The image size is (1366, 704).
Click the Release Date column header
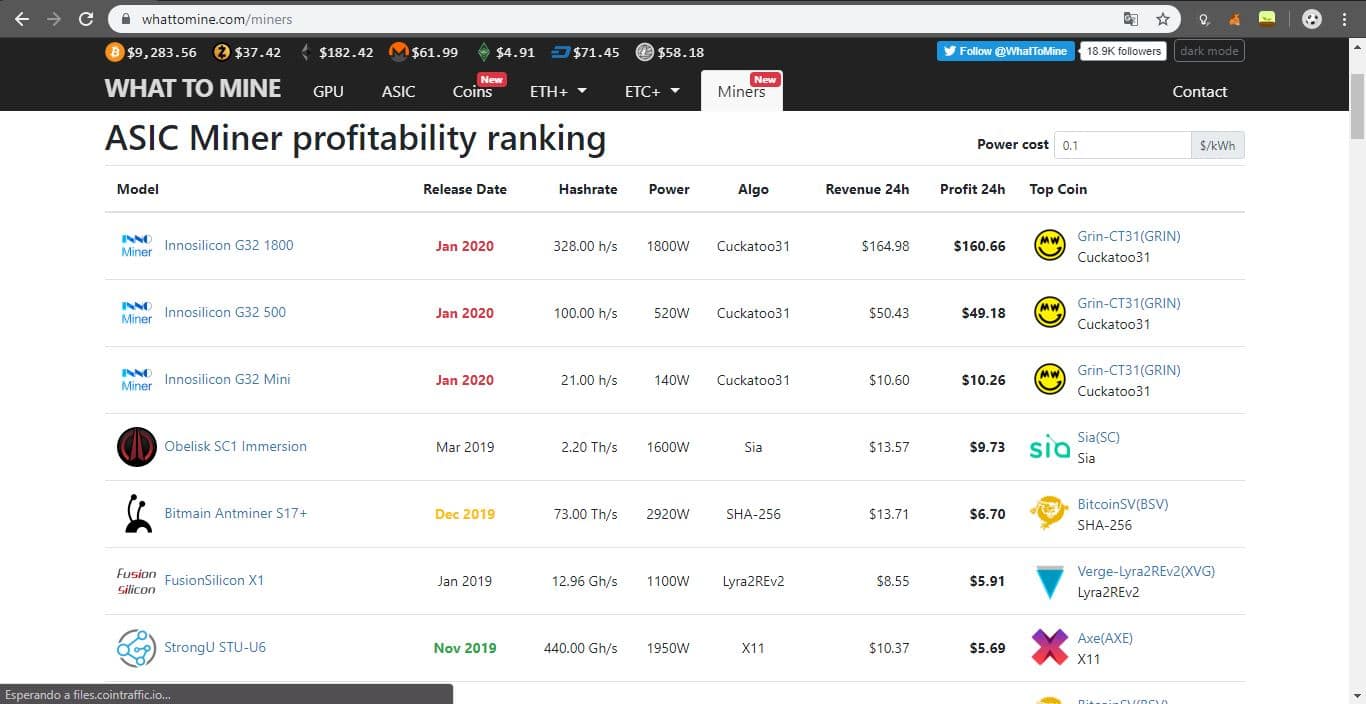(465, 189)
